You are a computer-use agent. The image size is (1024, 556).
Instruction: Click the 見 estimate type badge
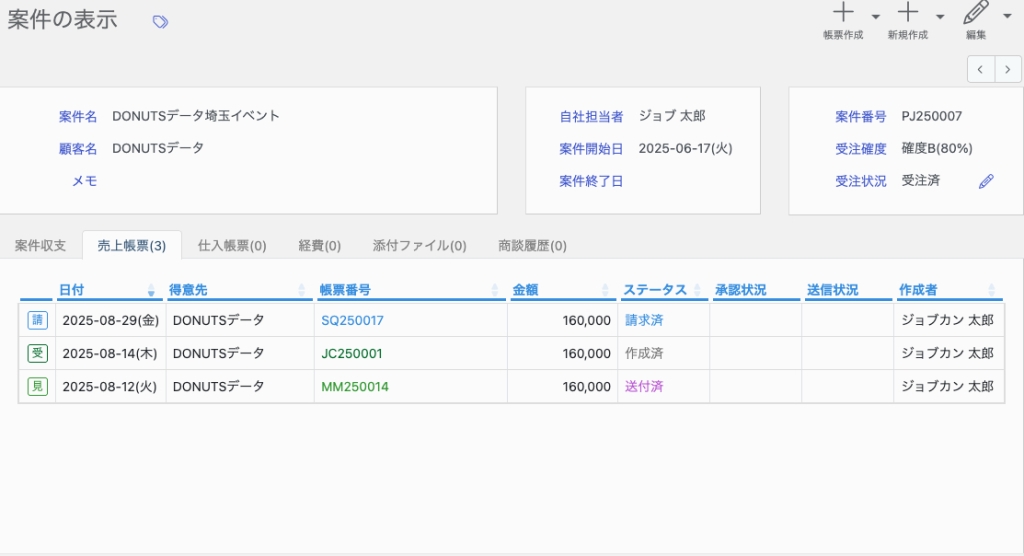coord(38,386)
